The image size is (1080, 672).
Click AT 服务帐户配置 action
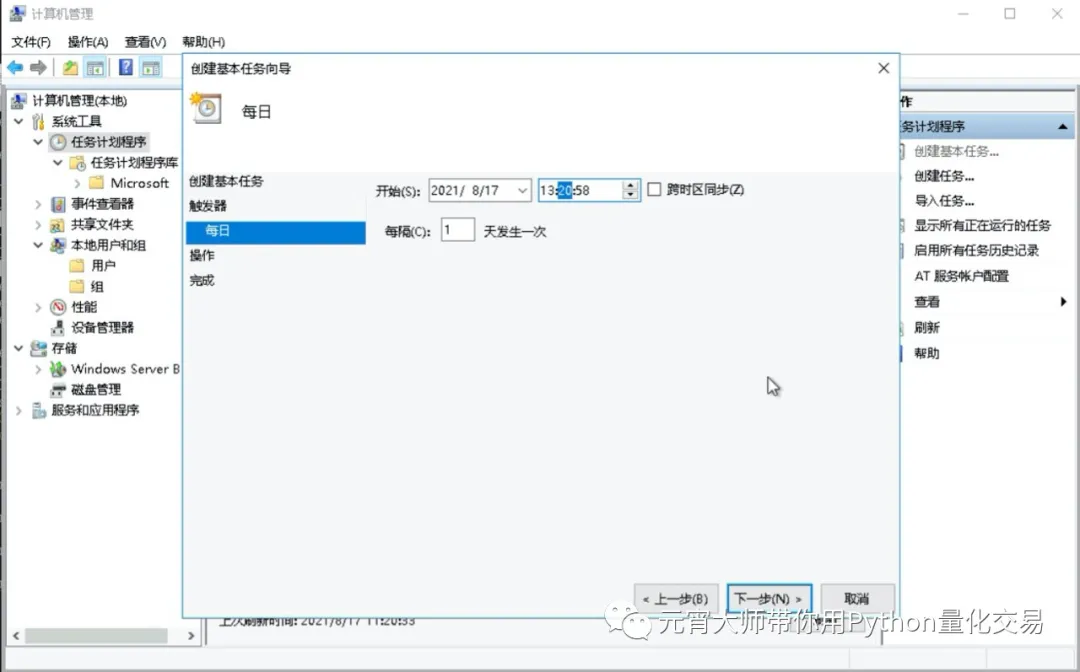coord(962,276)
